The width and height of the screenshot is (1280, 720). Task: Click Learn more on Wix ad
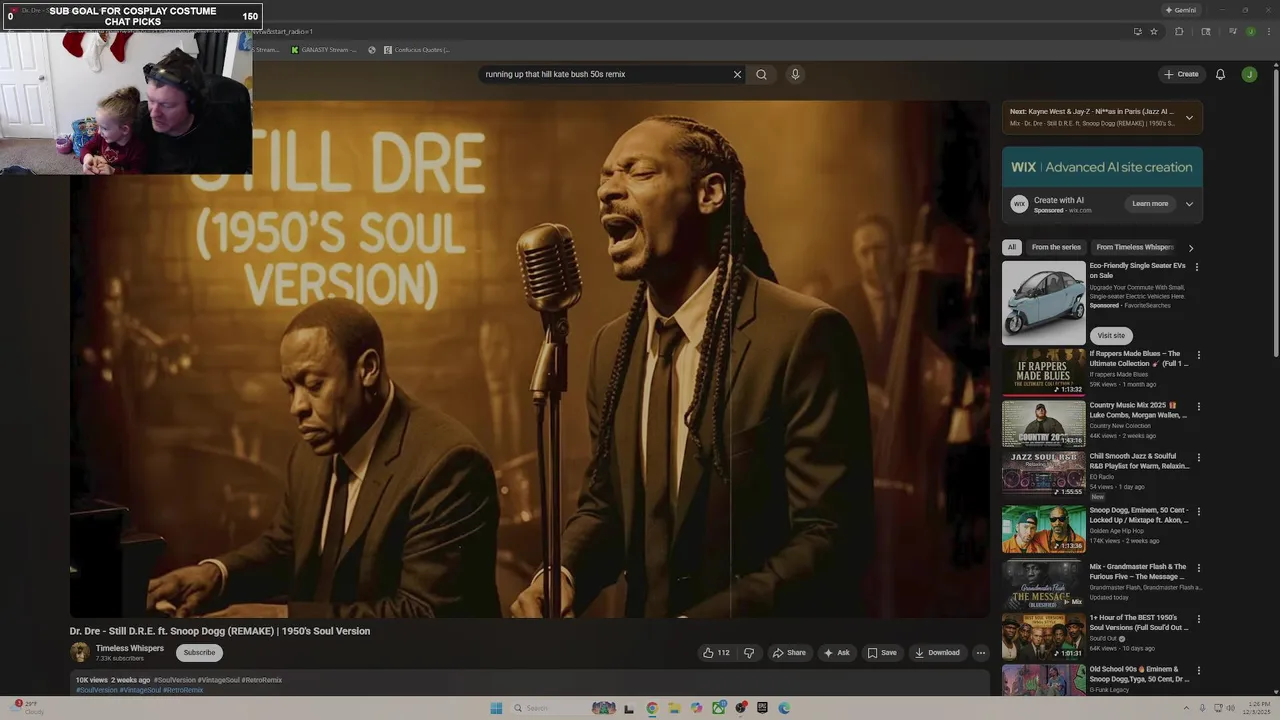(1150, 204)
